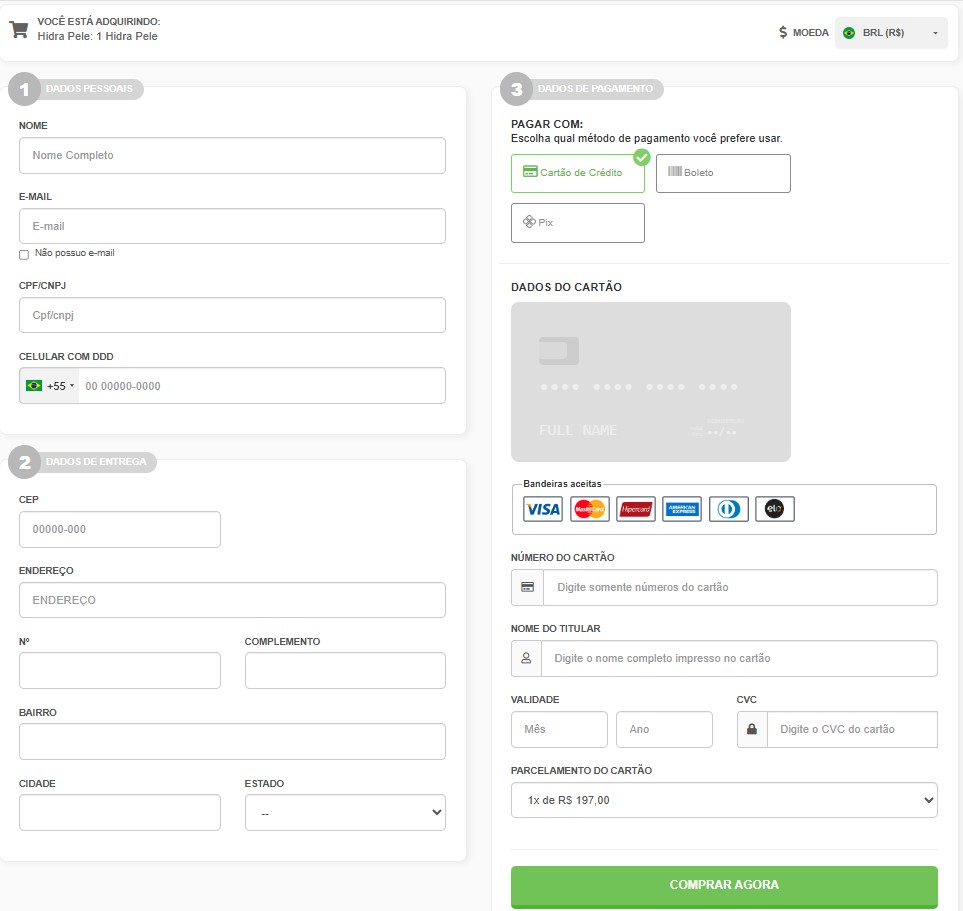This screenshot has width=963, height=911.
Task: Click the Elo card brand icon
Action: (775, 509)
